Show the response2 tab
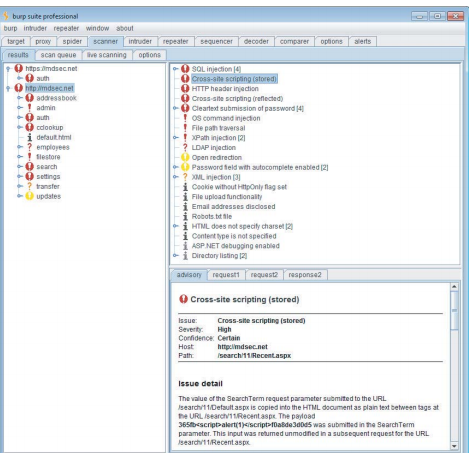470x453 pixels. pyautogui.click(x=305, y=275)
